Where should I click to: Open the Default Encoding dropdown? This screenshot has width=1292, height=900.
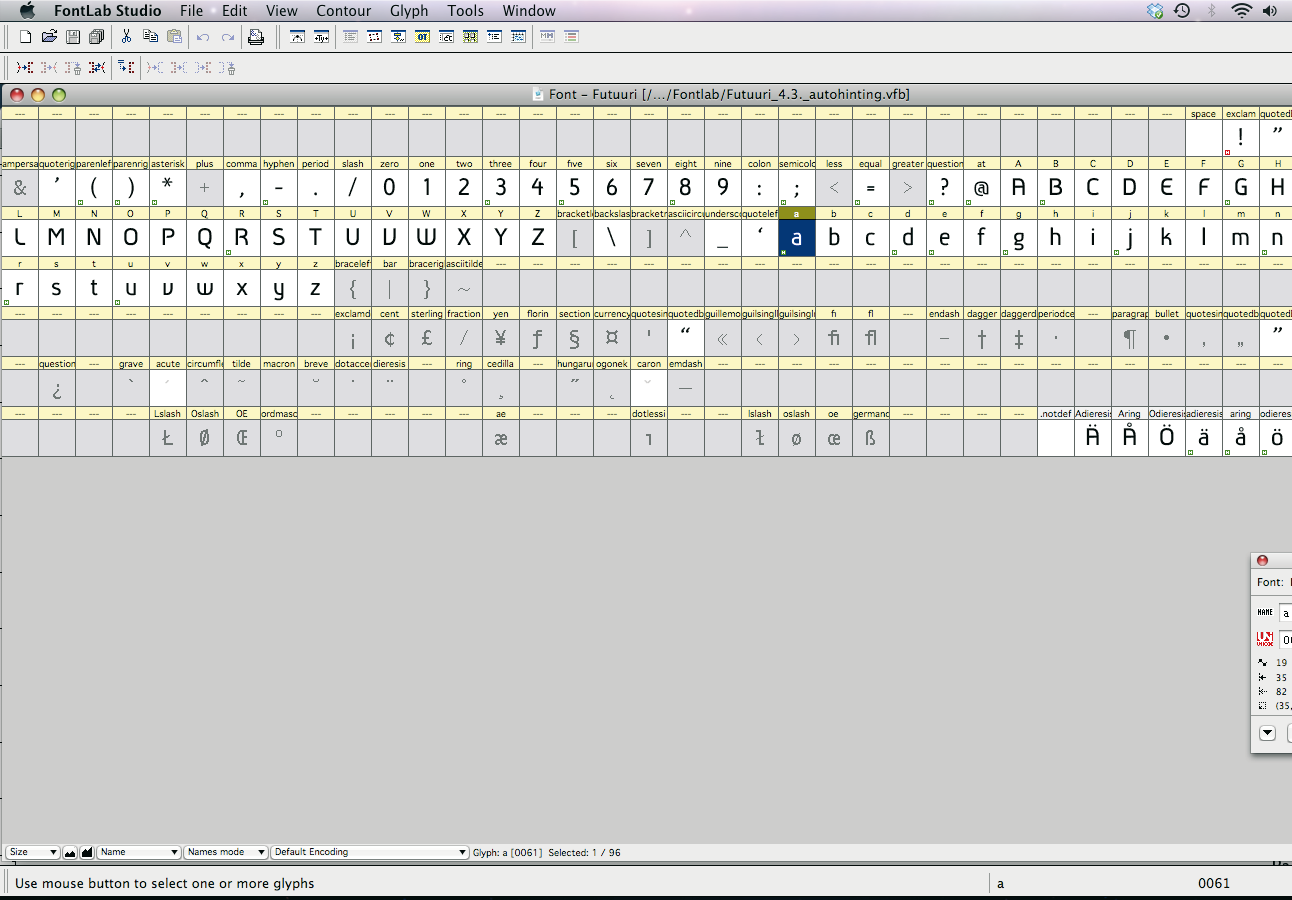[x=370, y=853]
